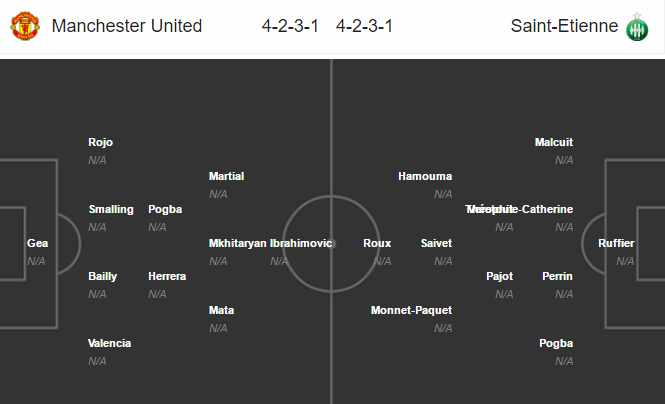
Task: Open the Saint-Etienne team name
Action: 564,26
